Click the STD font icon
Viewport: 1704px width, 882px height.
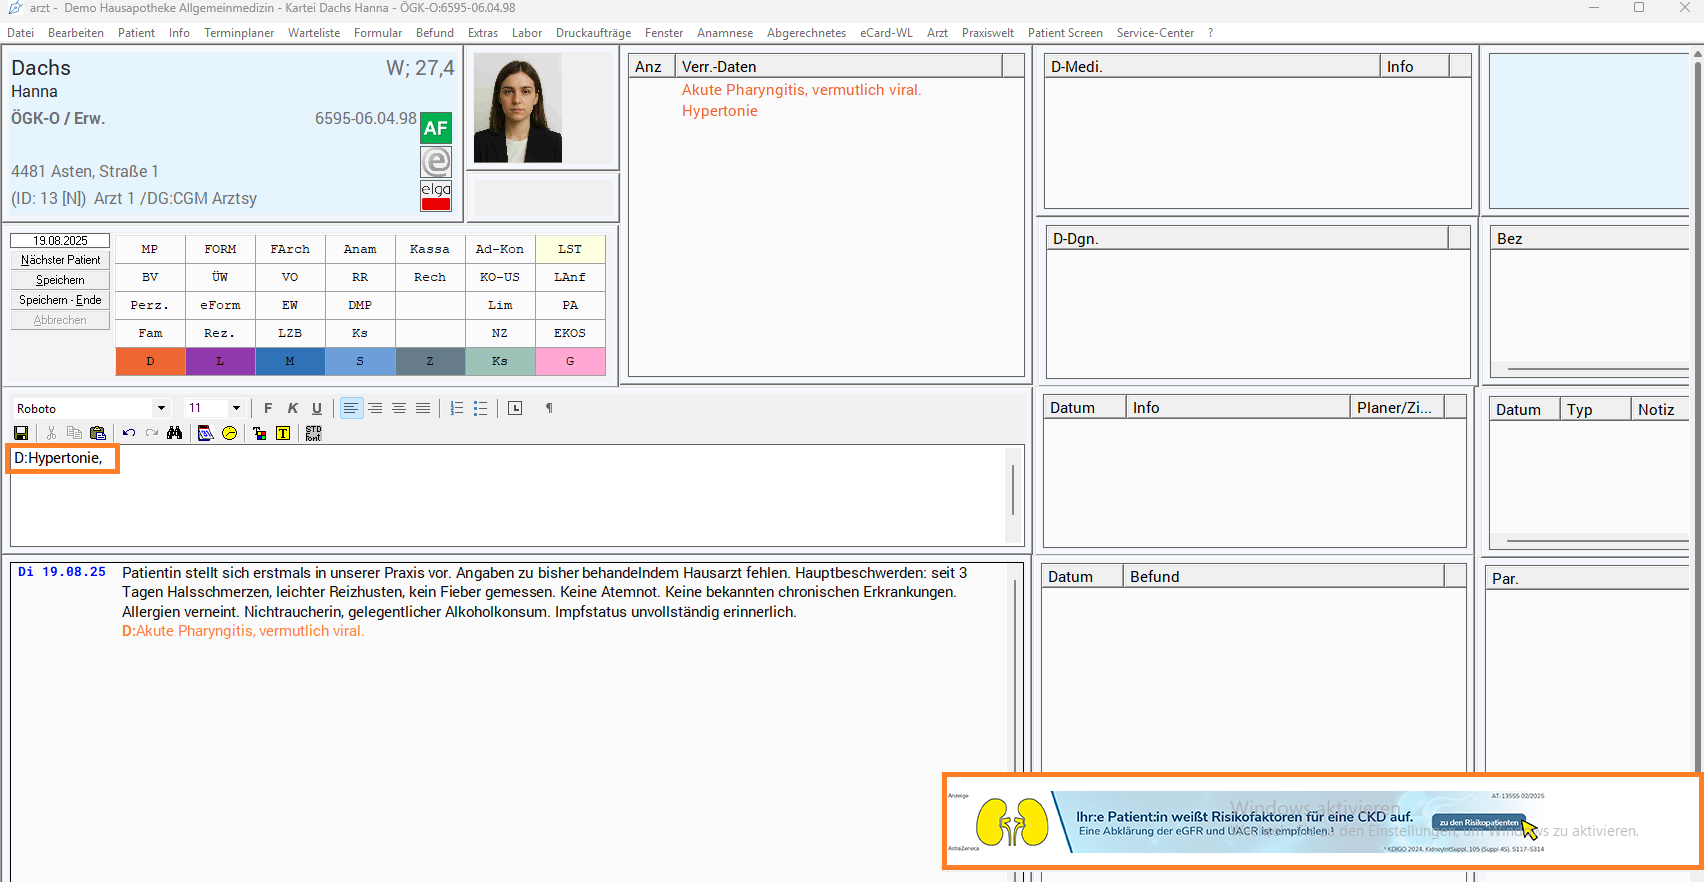[313, 433]
